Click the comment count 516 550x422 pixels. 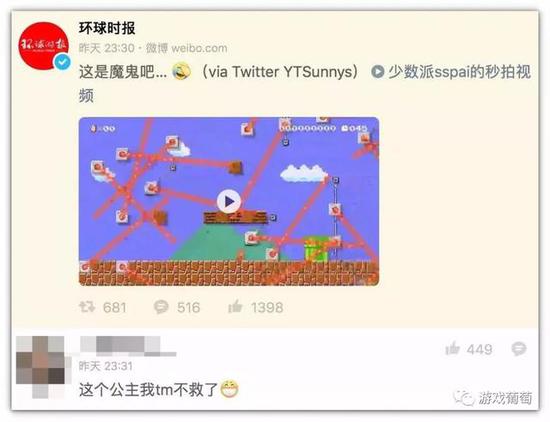[189, 308]
